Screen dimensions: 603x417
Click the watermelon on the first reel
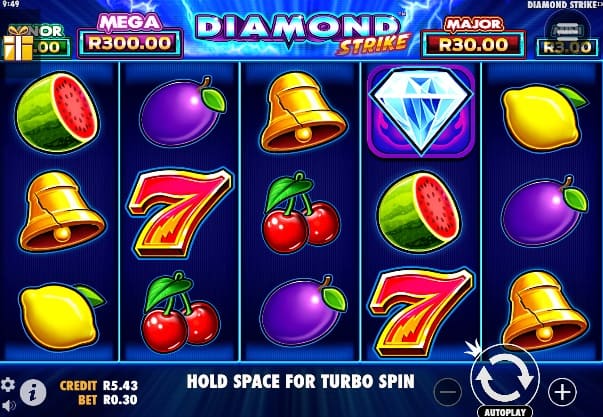57,112
